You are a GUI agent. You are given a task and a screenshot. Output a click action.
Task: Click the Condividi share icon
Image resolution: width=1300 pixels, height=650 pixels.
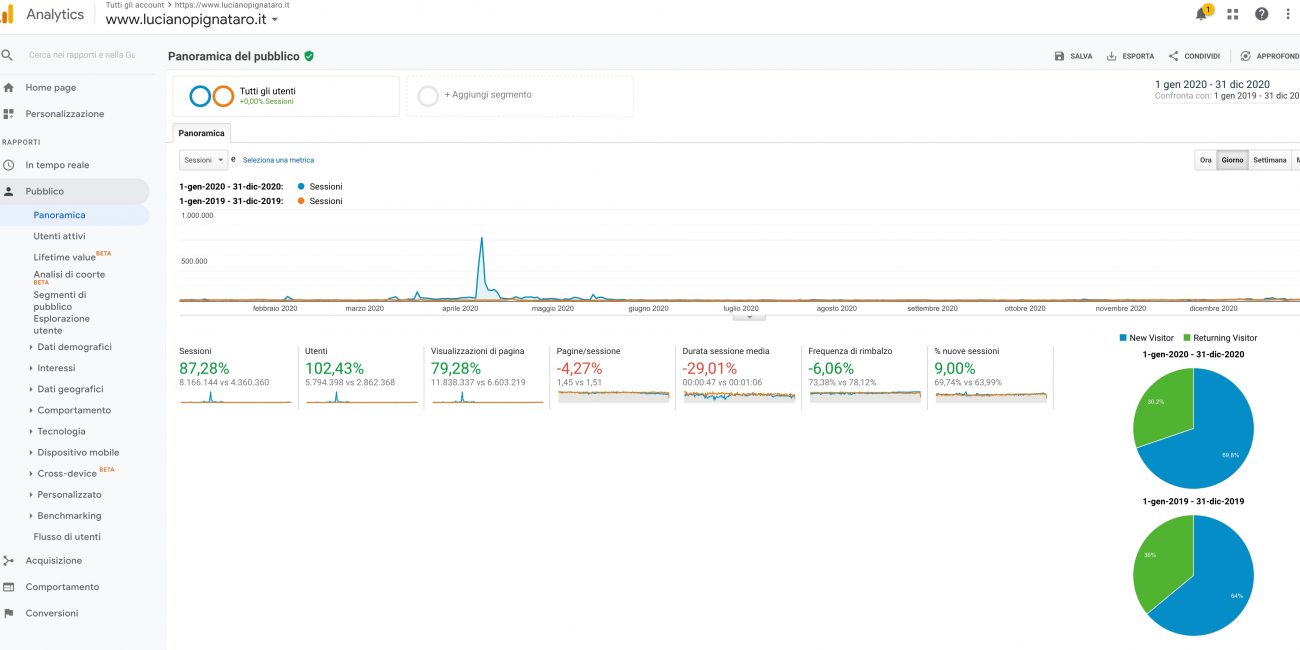1173,56
